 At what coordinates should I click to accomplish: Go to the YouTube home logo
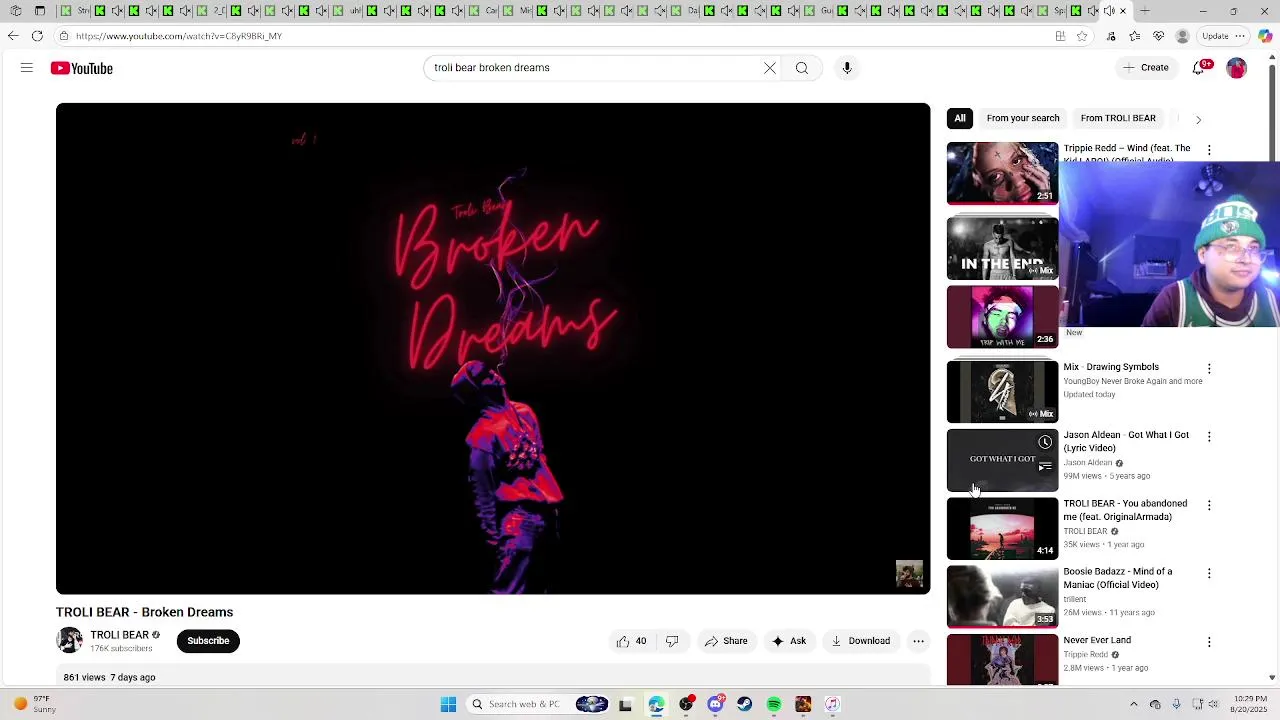(x=82, y=68)
